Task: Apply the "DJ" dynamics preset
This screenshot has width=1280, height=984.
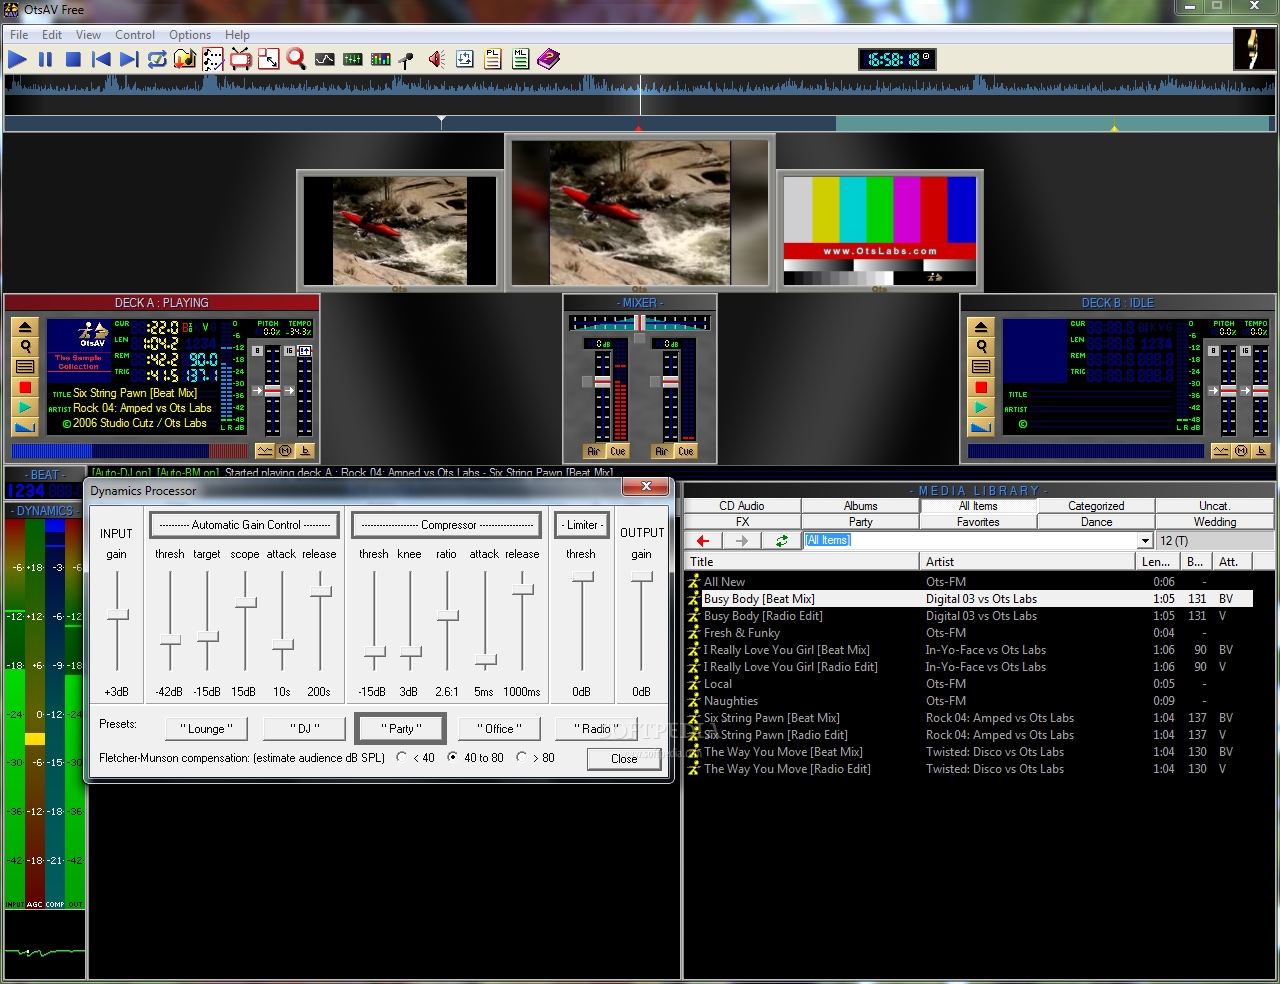Action: tap(305, 729)
